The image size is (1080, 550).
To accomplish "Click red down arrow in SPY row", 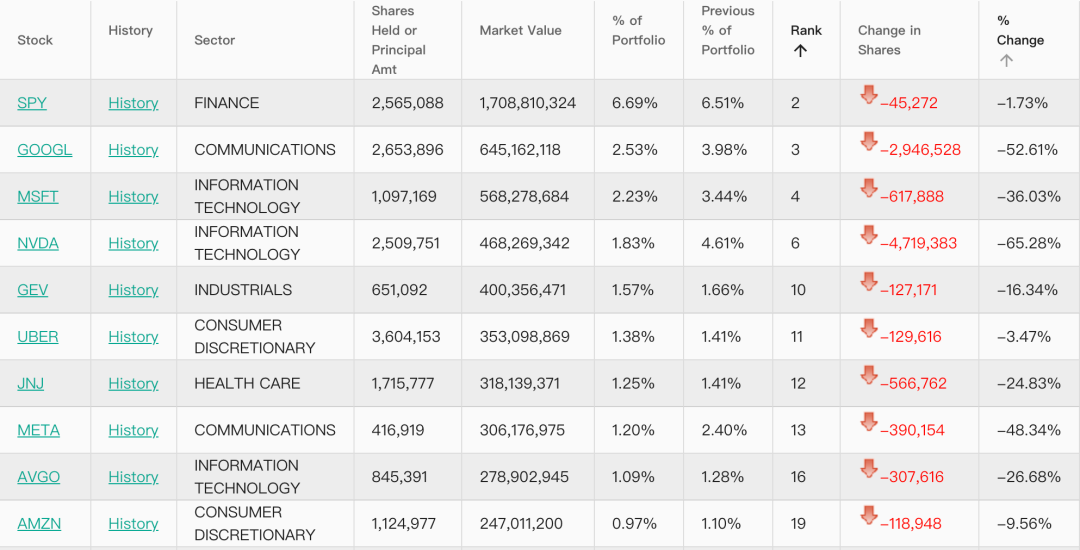I will [x=868, y=95].
